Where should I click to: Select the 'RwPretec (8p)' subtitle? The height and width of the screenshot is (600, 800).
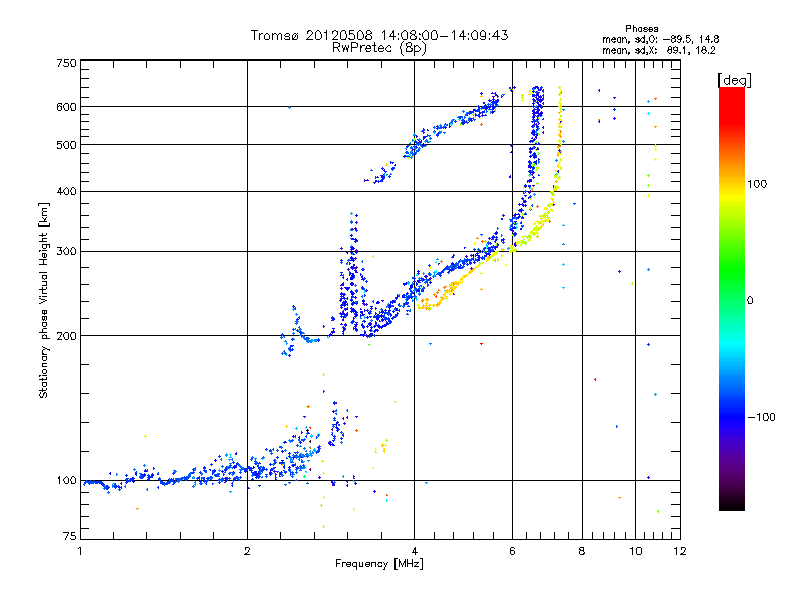379,48
